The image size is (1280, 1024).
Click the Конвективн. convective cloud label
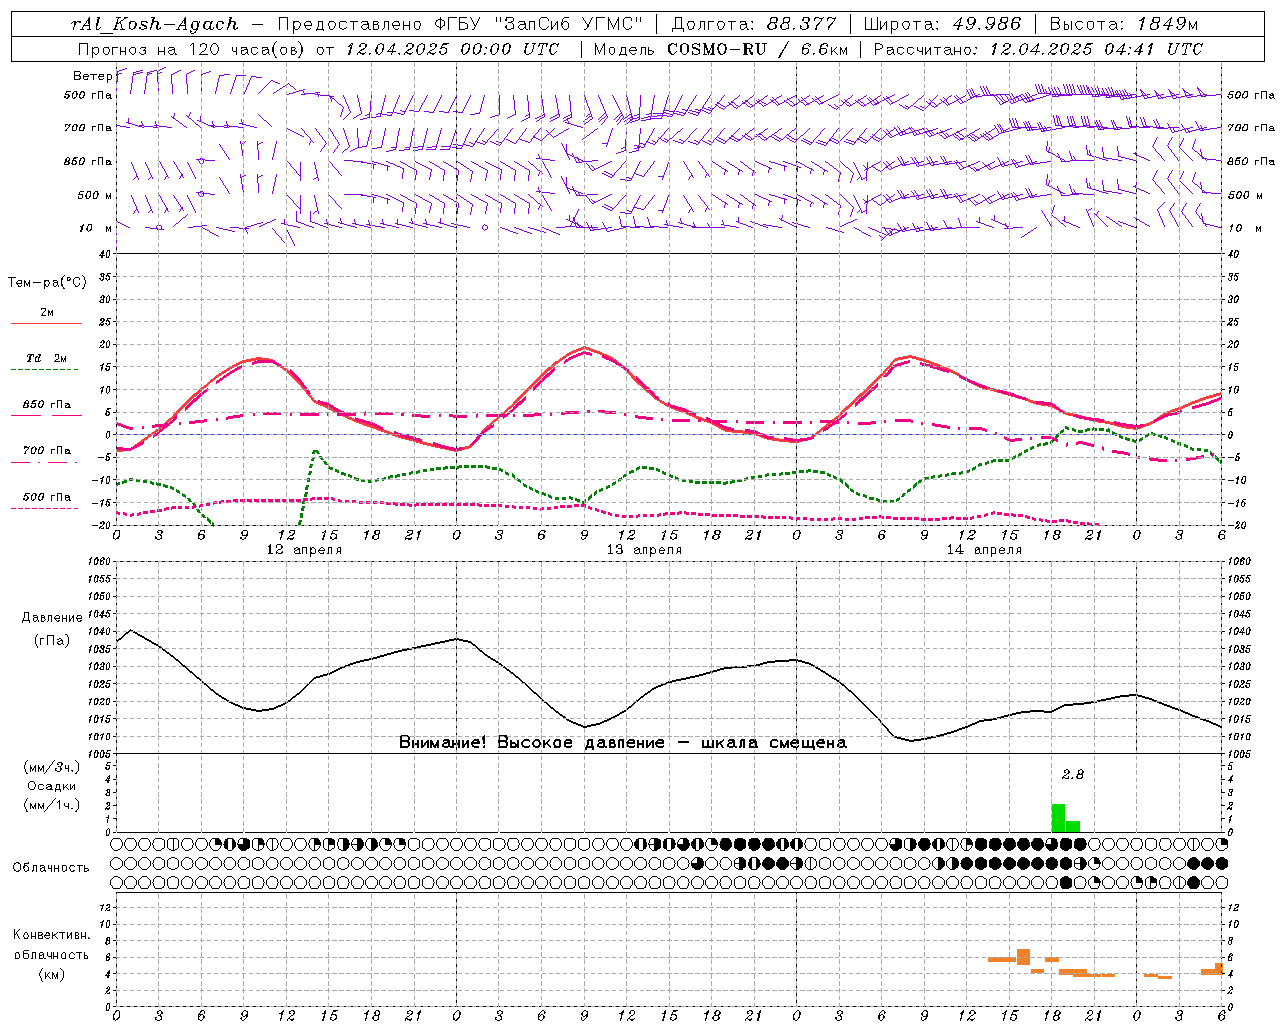[x=52, y=935]
